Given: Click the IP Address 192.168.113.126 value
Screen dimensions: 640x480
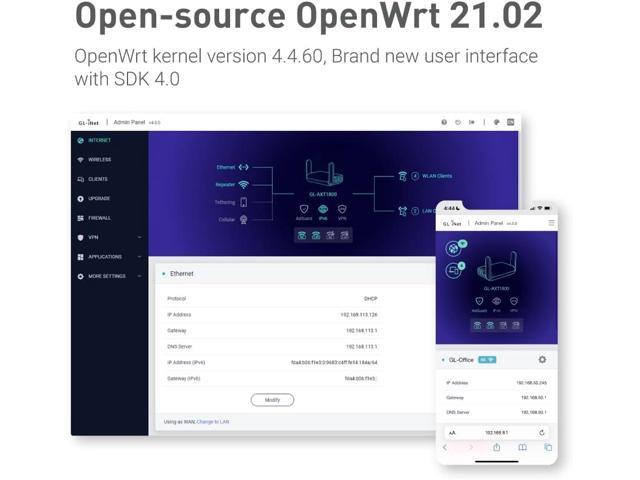Looking at the screenshot, I should point(359,315).
